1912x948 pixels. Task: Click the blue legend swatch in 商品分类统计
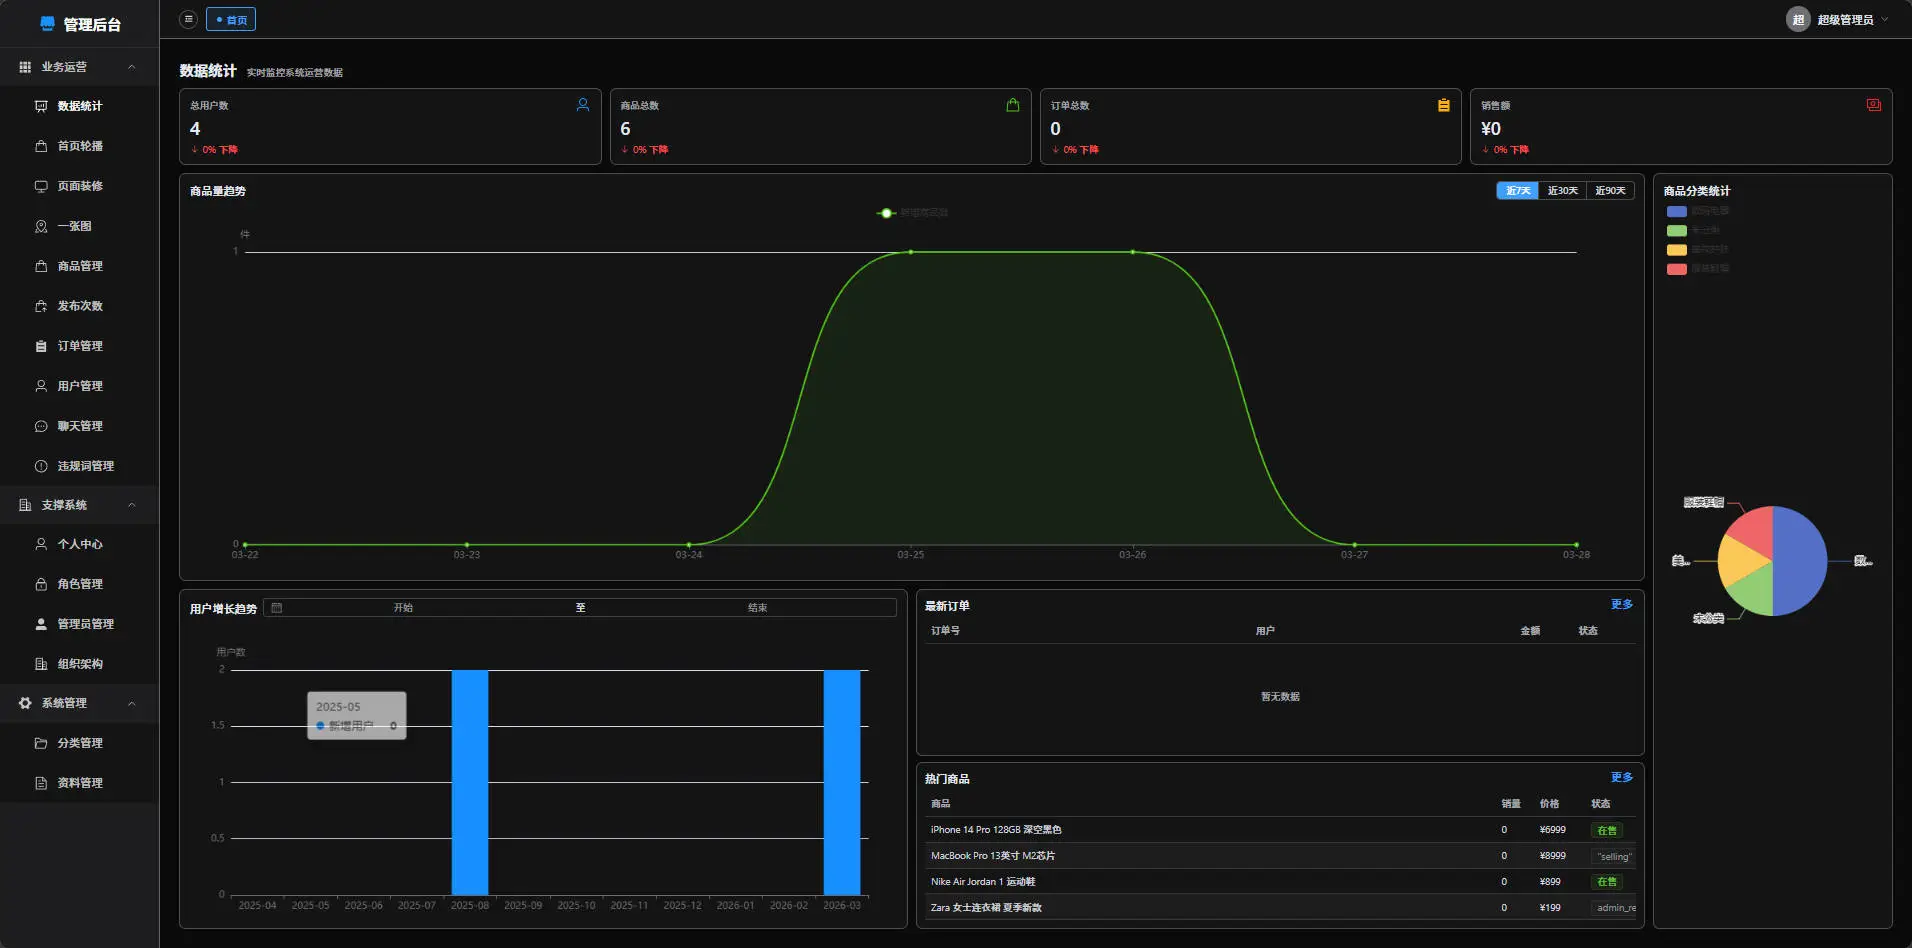click(1677, 211)
